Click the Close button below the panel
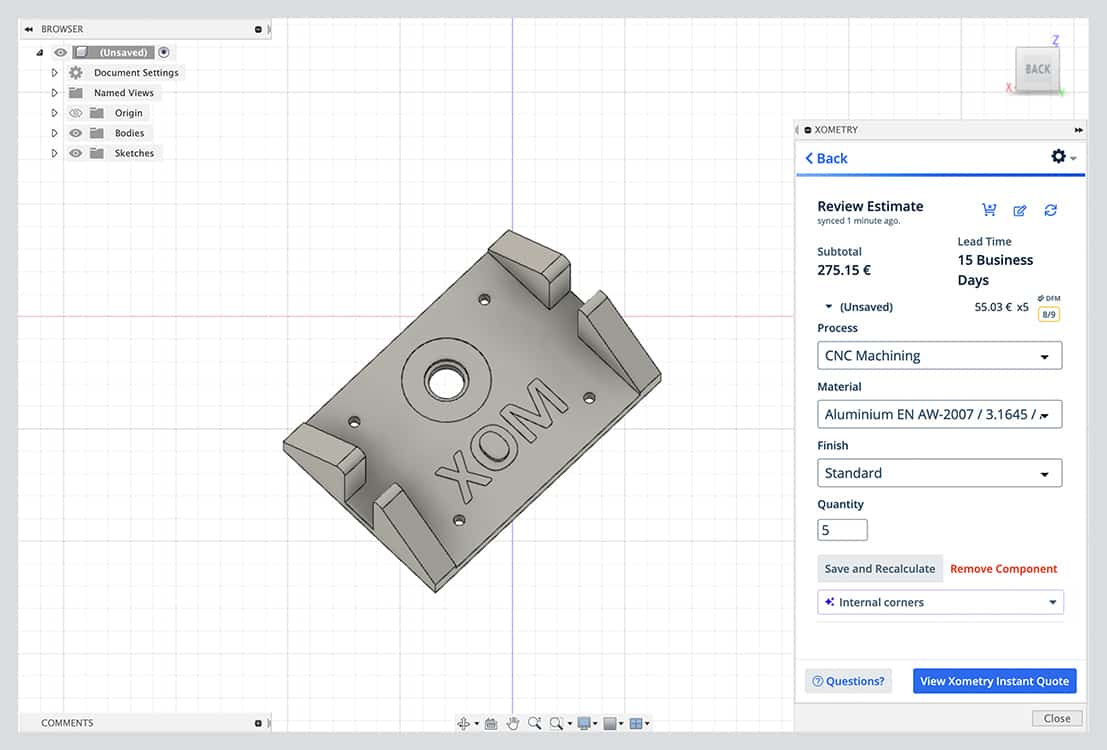This screenshot has width=1107, height=750. coord(1057,718)
